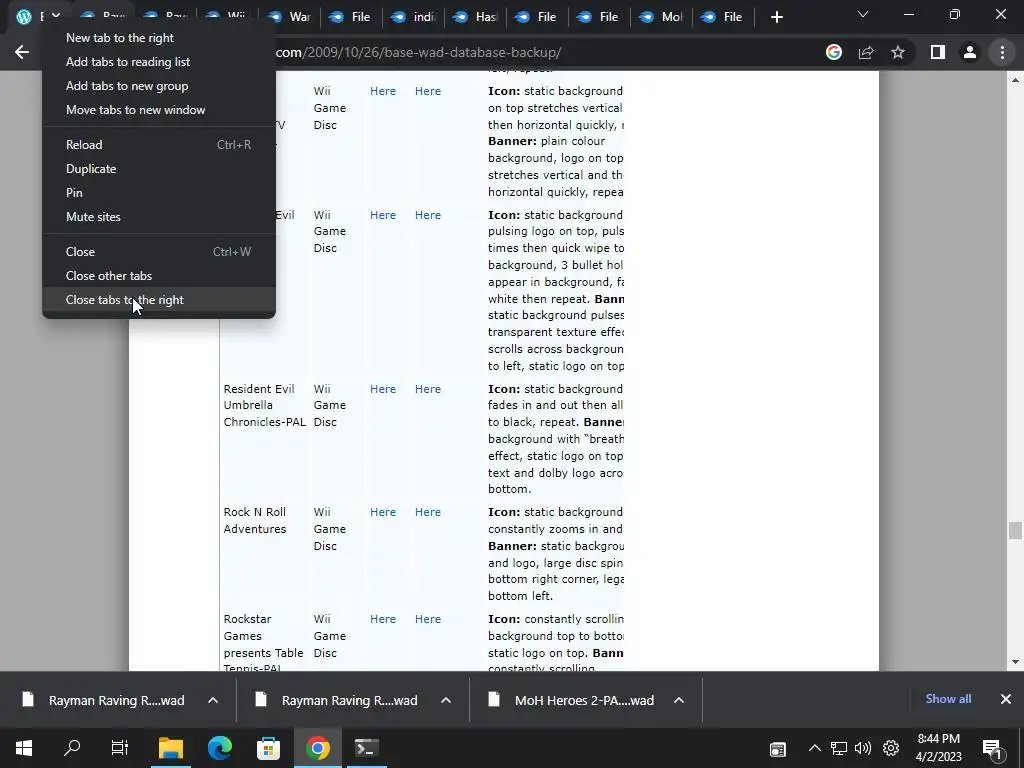The width and height of the screenshot is (1024, 768).
Task: Open File Explorer from taskbar
Action: (170, 748)
